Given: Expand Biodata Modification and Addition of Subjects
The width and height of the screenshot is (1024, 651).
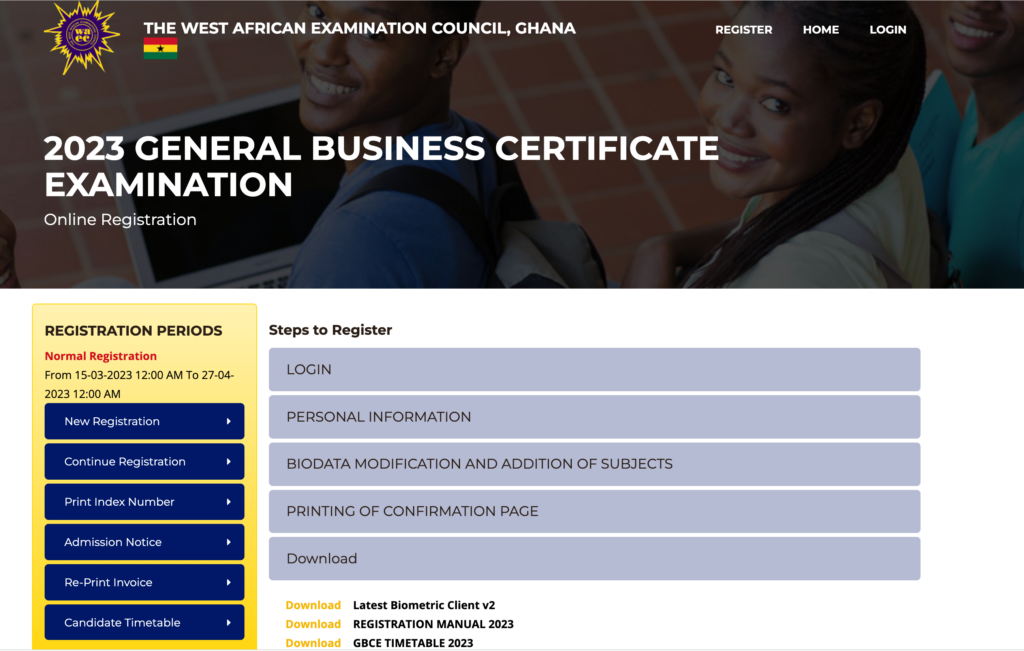Looking at the screenshot, I should click(594, 464).
